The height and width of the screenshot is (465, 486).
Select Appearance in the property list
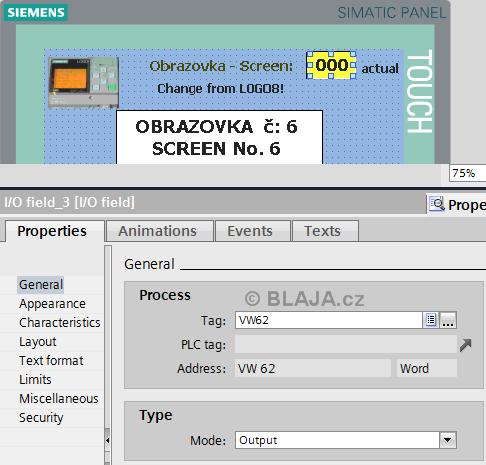click(52, 304)
